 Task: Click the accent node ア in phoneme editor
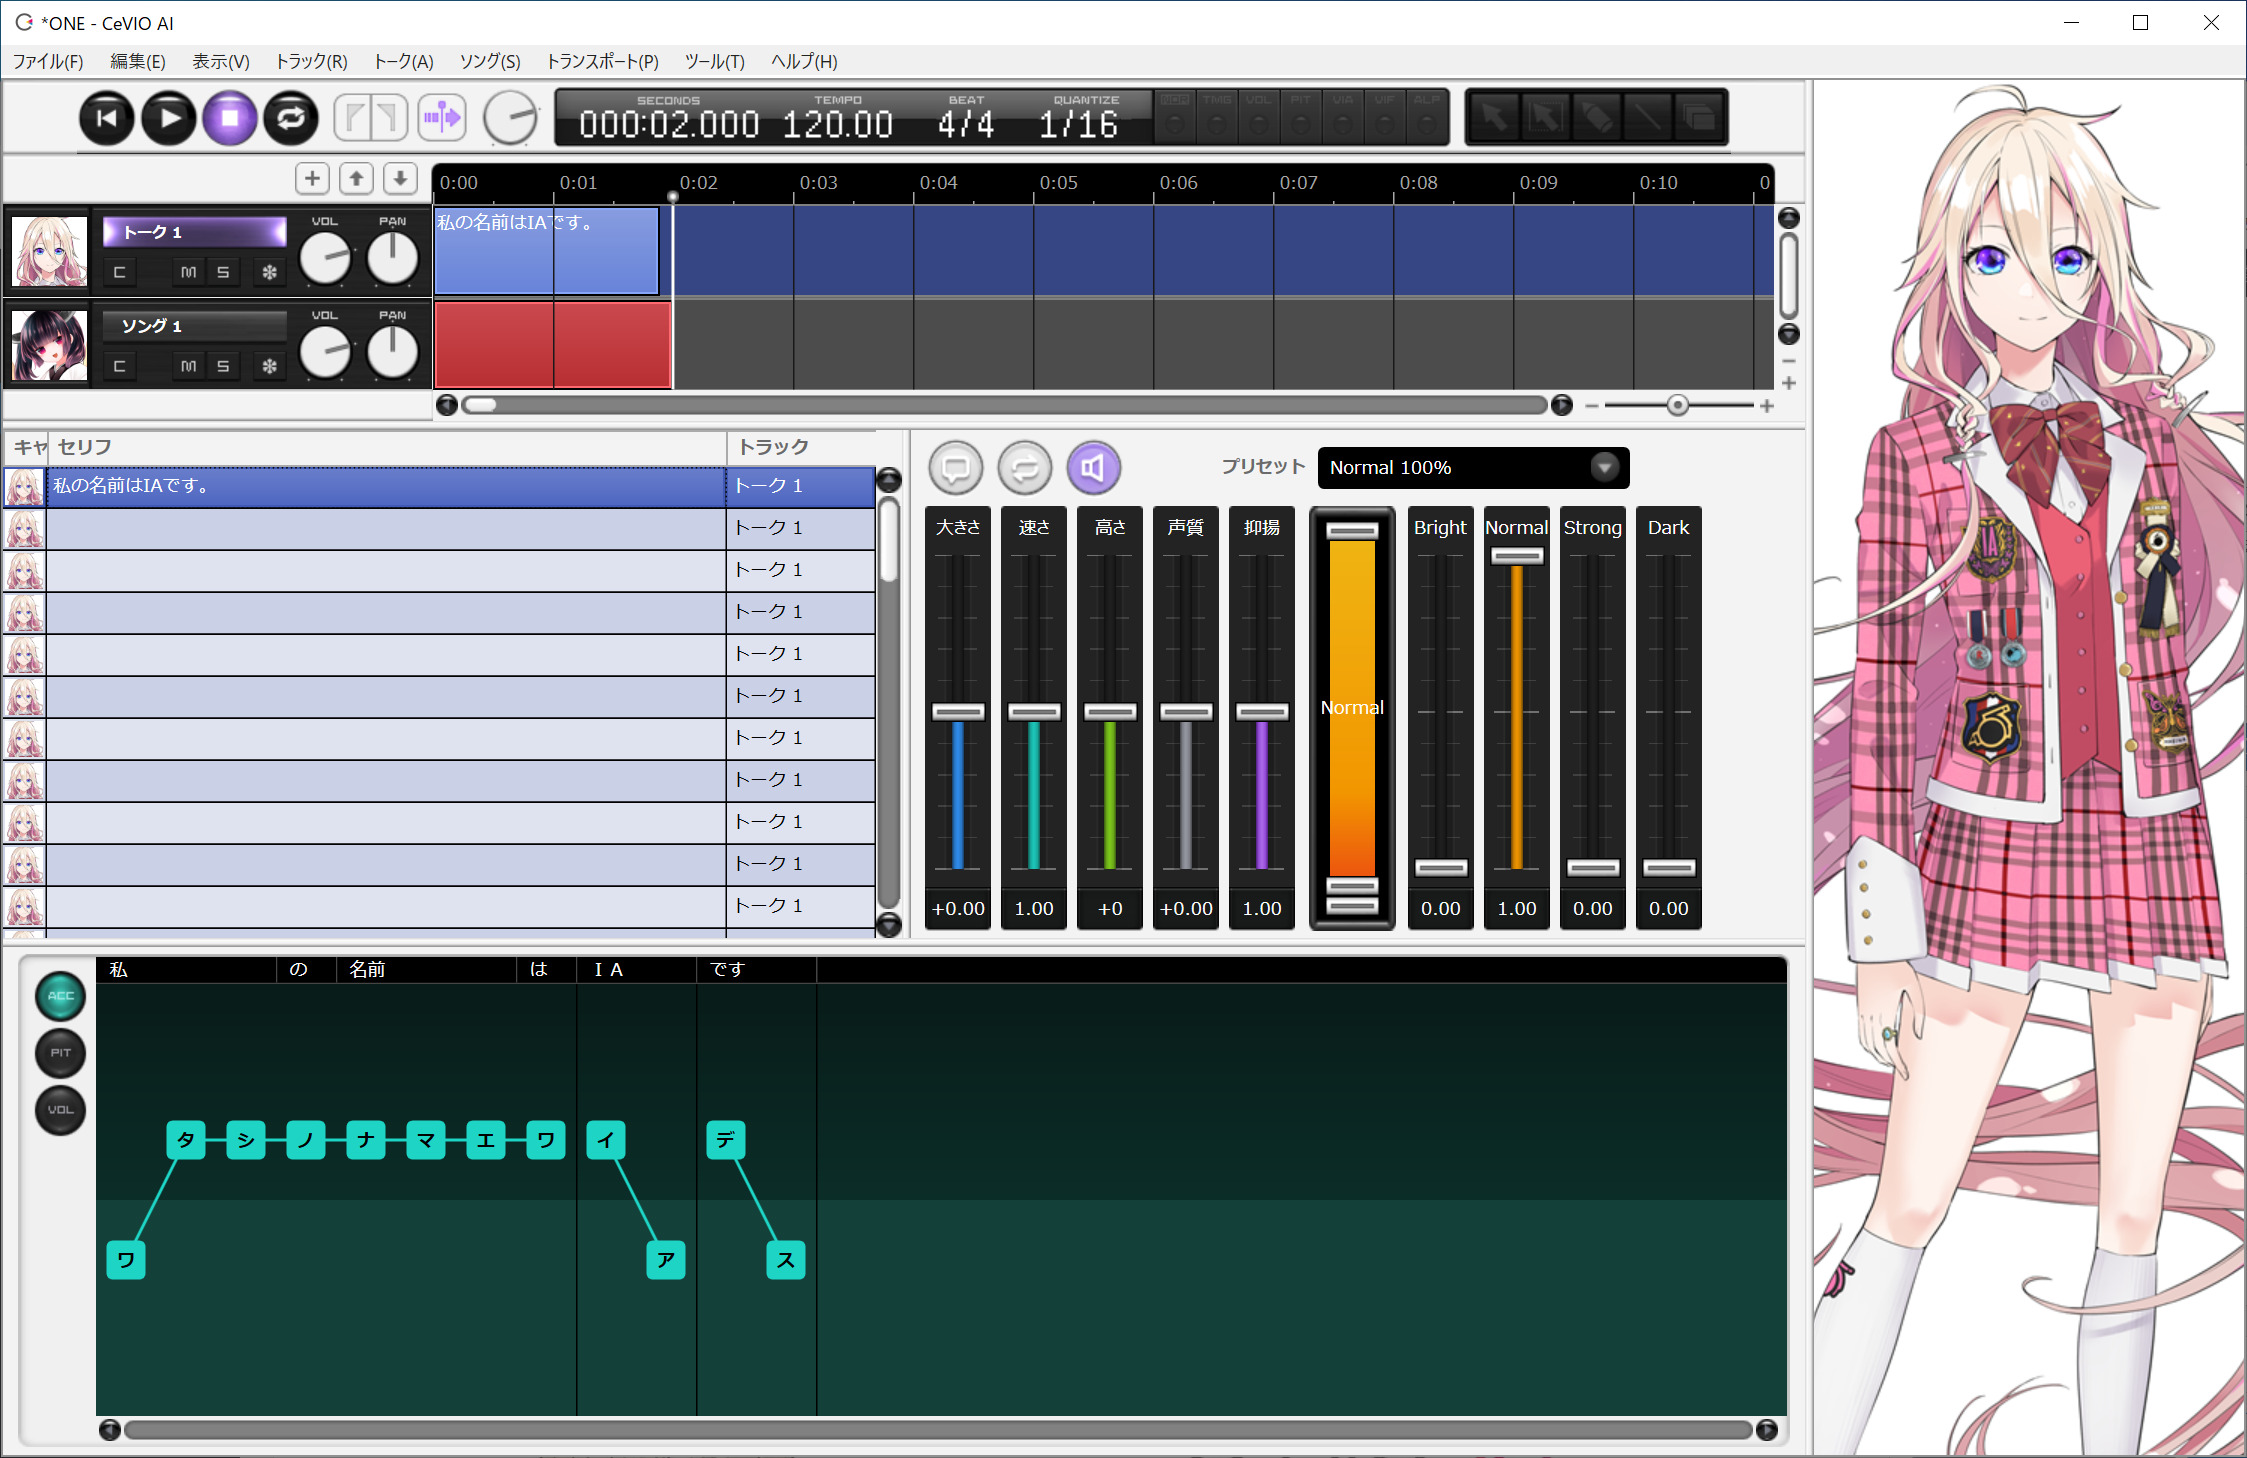coord(666,1260)
